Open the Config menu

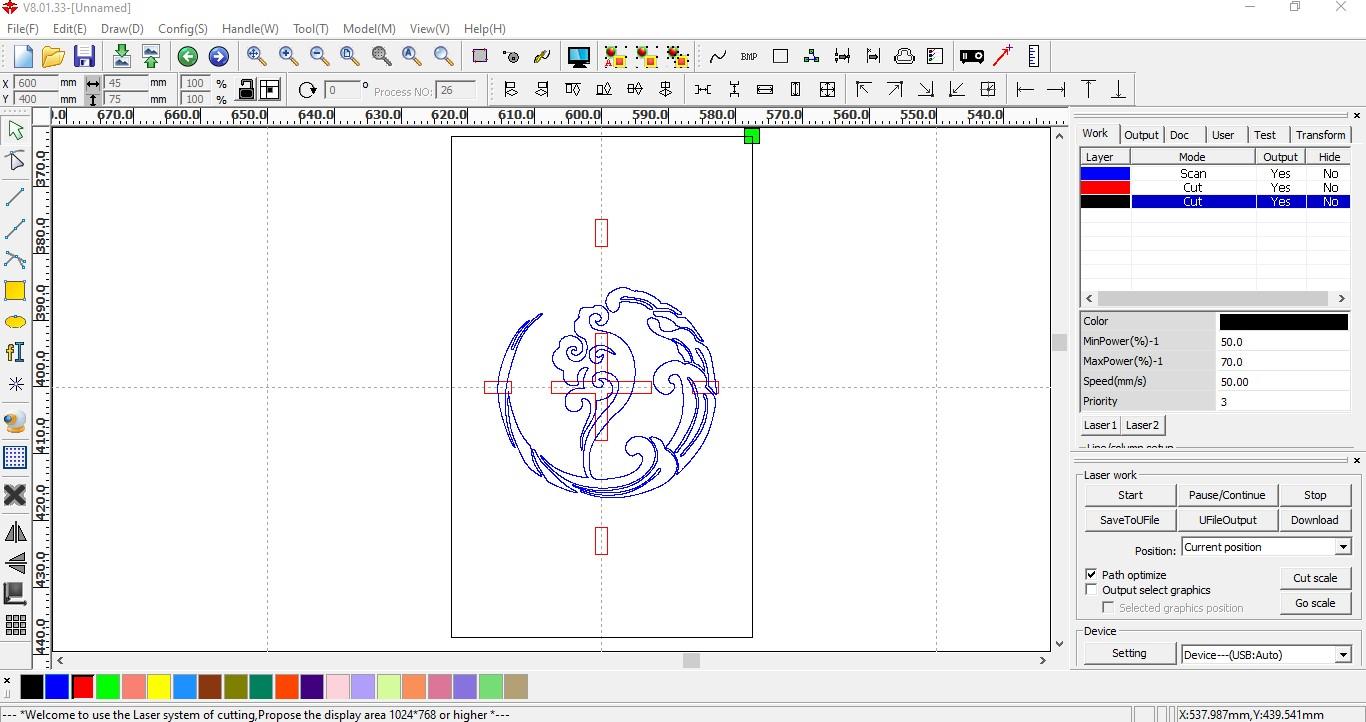tap(183, 29)
